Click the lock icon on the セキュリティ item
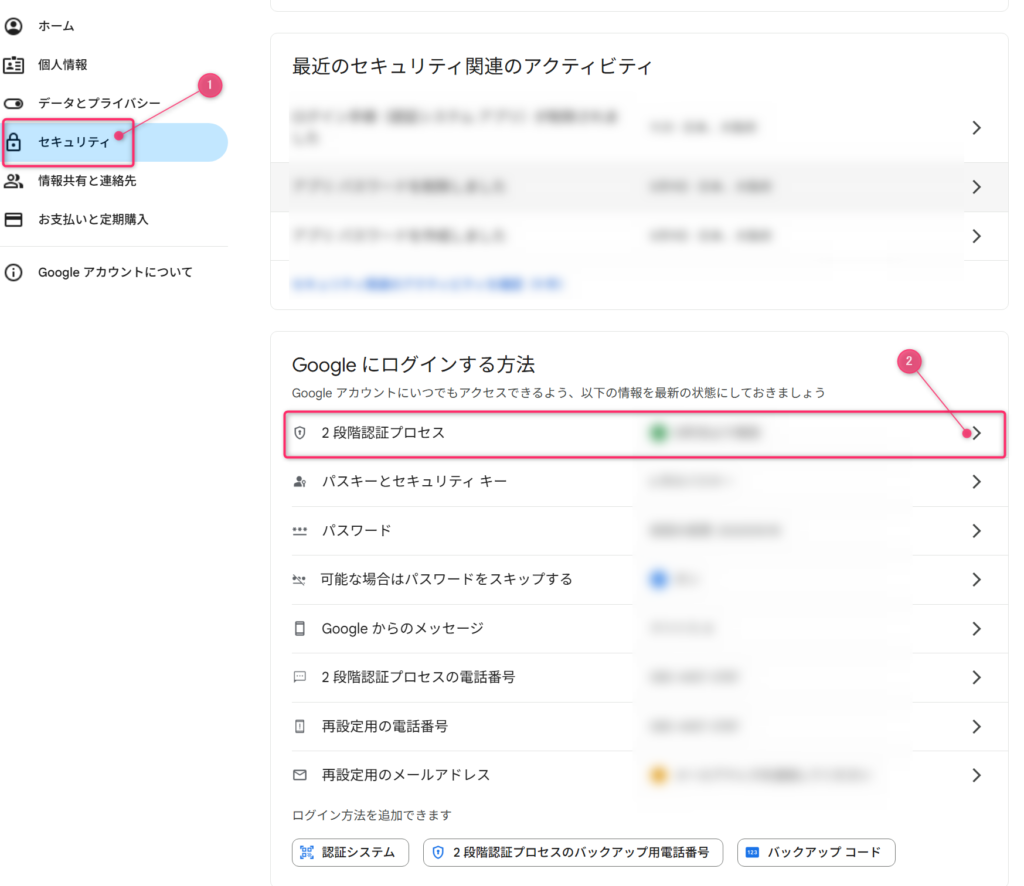The width and height of the screenshot is (1024, 886). point(14,142)
